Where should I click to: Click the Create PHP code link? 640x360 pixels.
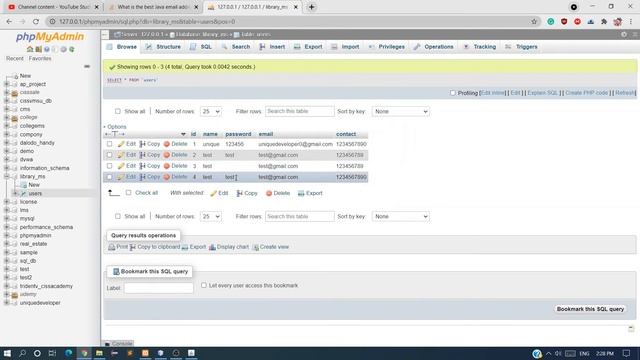[587, 93]
